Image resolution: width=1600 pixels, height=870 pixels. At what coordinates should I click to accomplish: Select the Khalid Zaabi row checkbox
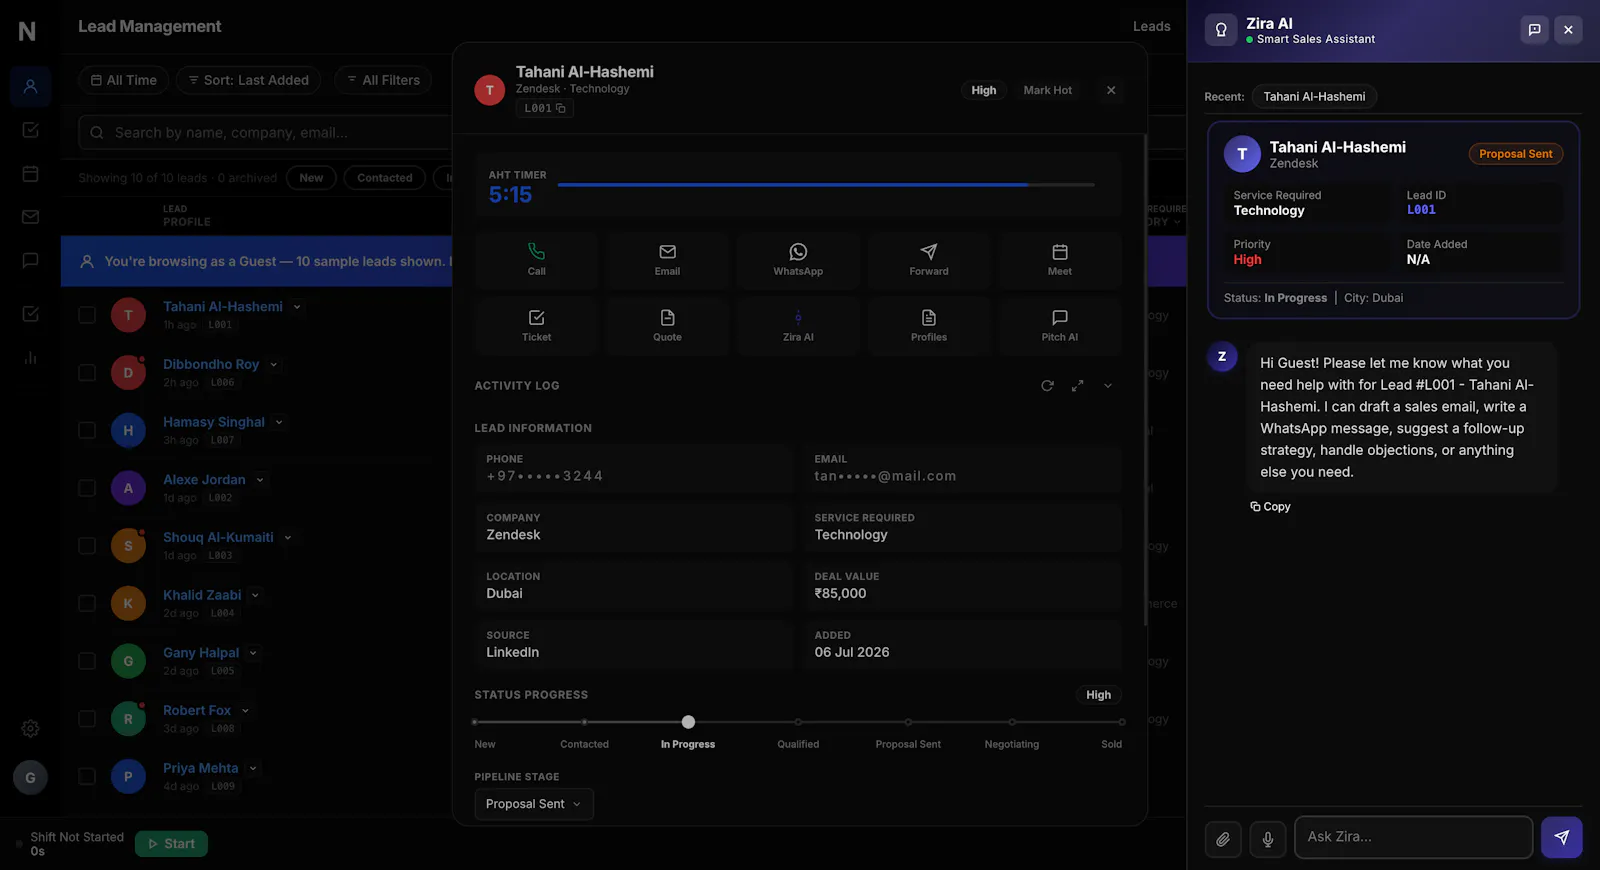coord(87,603)
